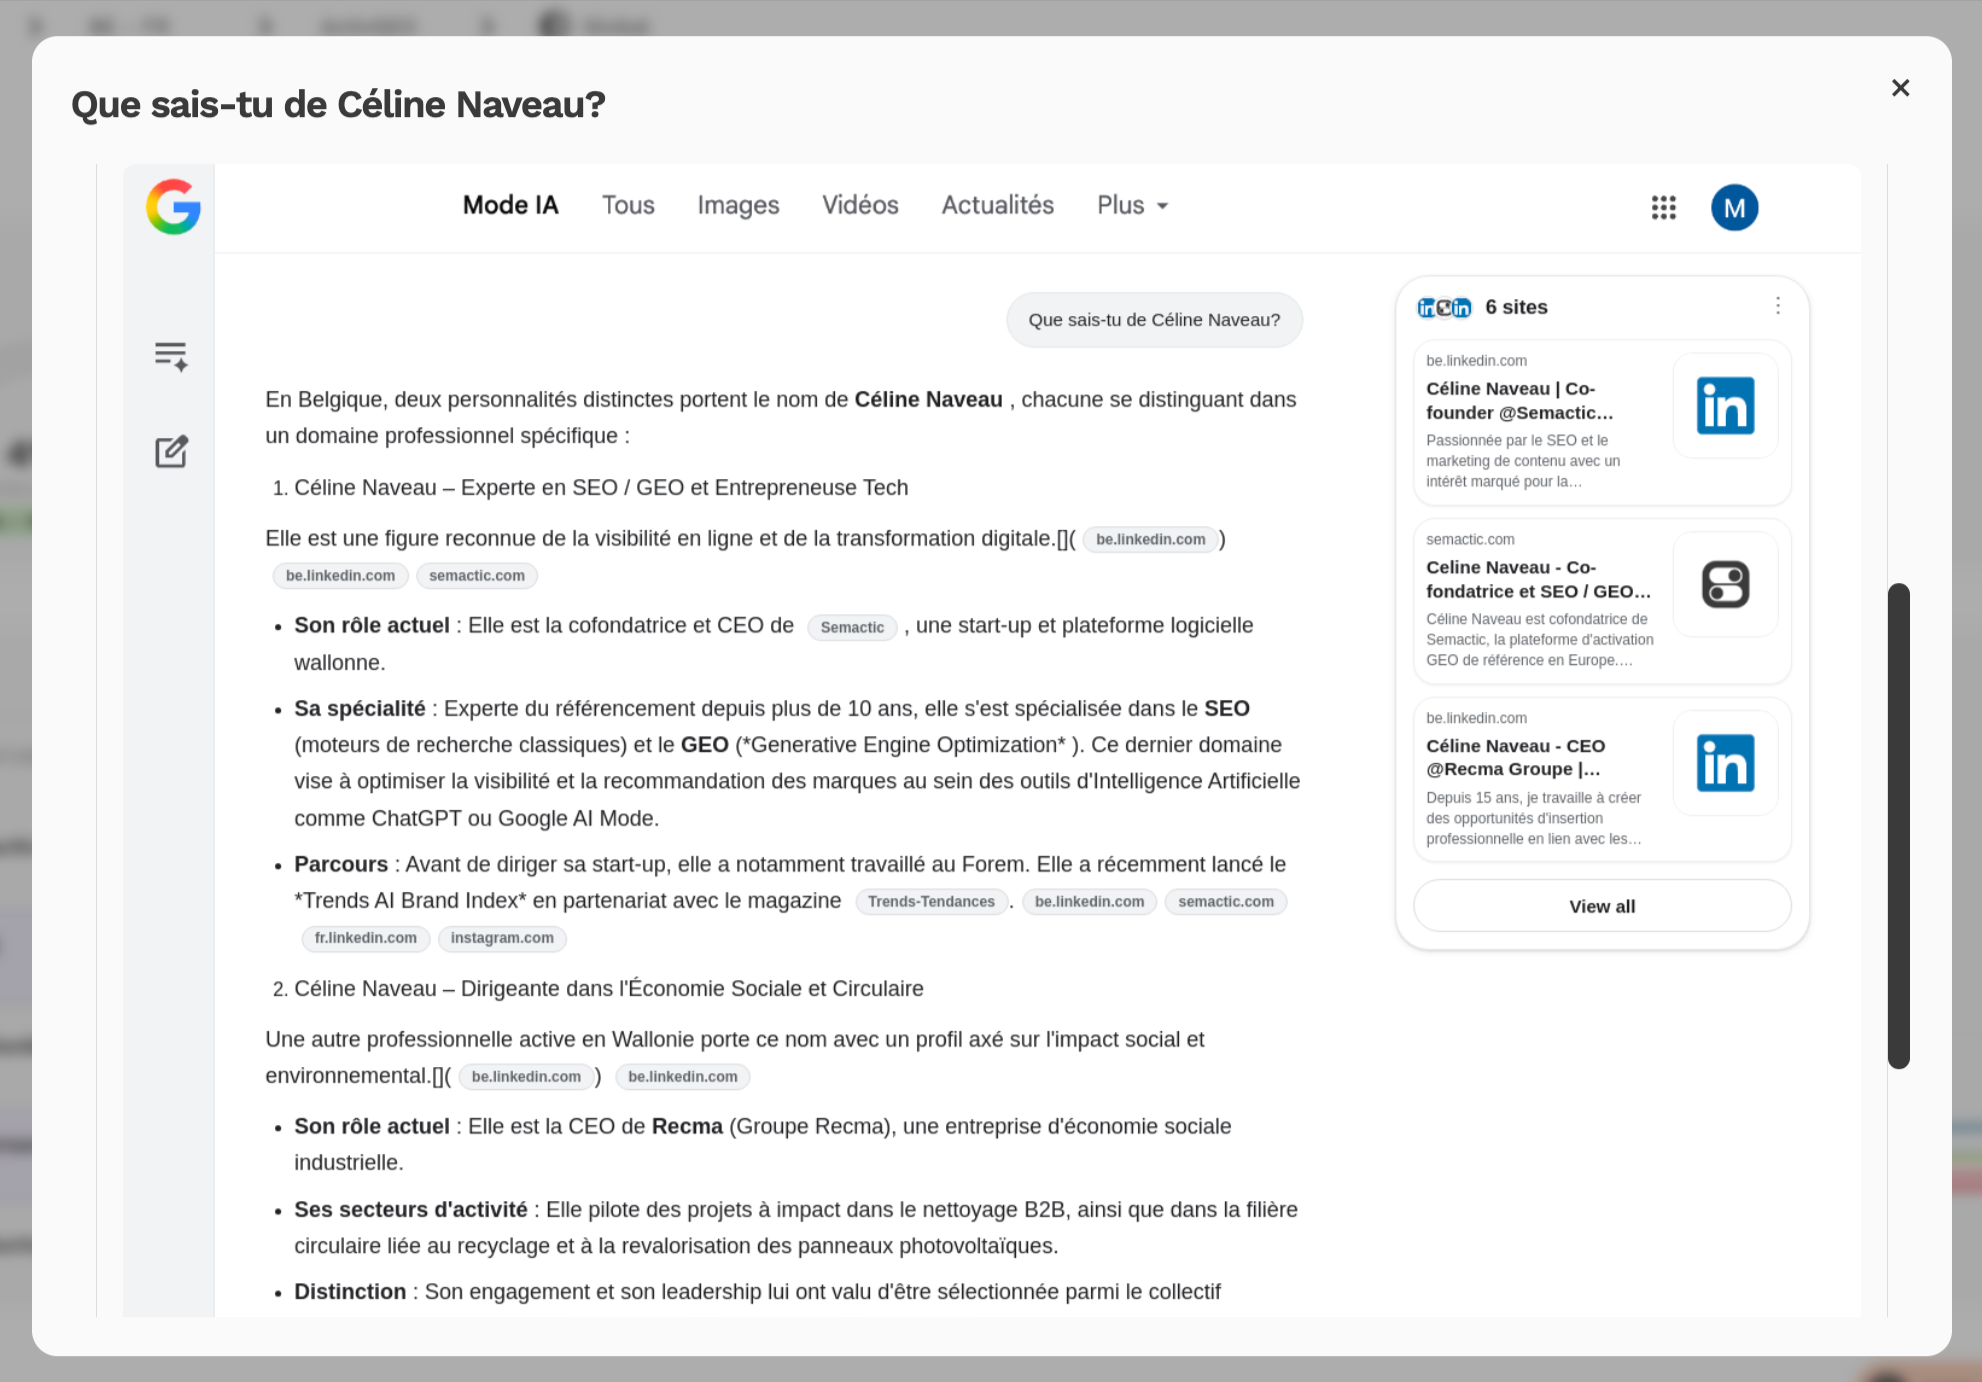Click the bold Sa spécialité label
This screenshot has width=1982, height=1382.
point(360,709)
